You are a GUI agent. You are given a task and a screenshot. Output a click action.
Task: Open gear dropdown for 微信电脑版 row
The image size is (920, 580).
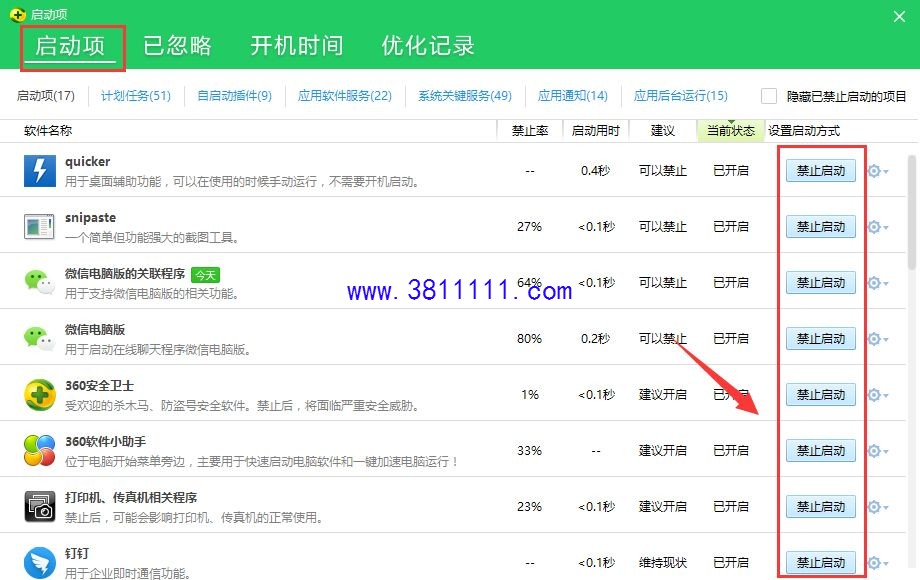[x=878, y=338]
